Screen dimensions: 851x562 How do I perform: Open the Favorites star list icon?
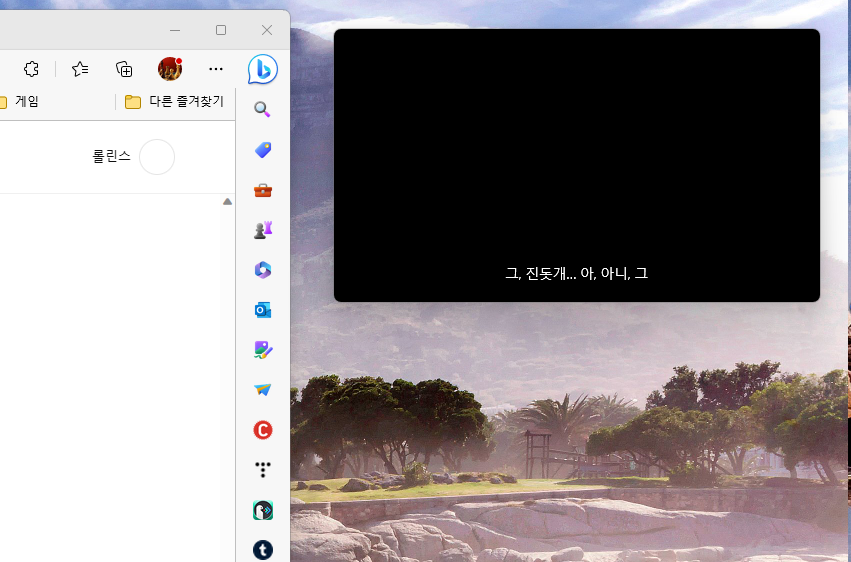[x=80, y=69]
